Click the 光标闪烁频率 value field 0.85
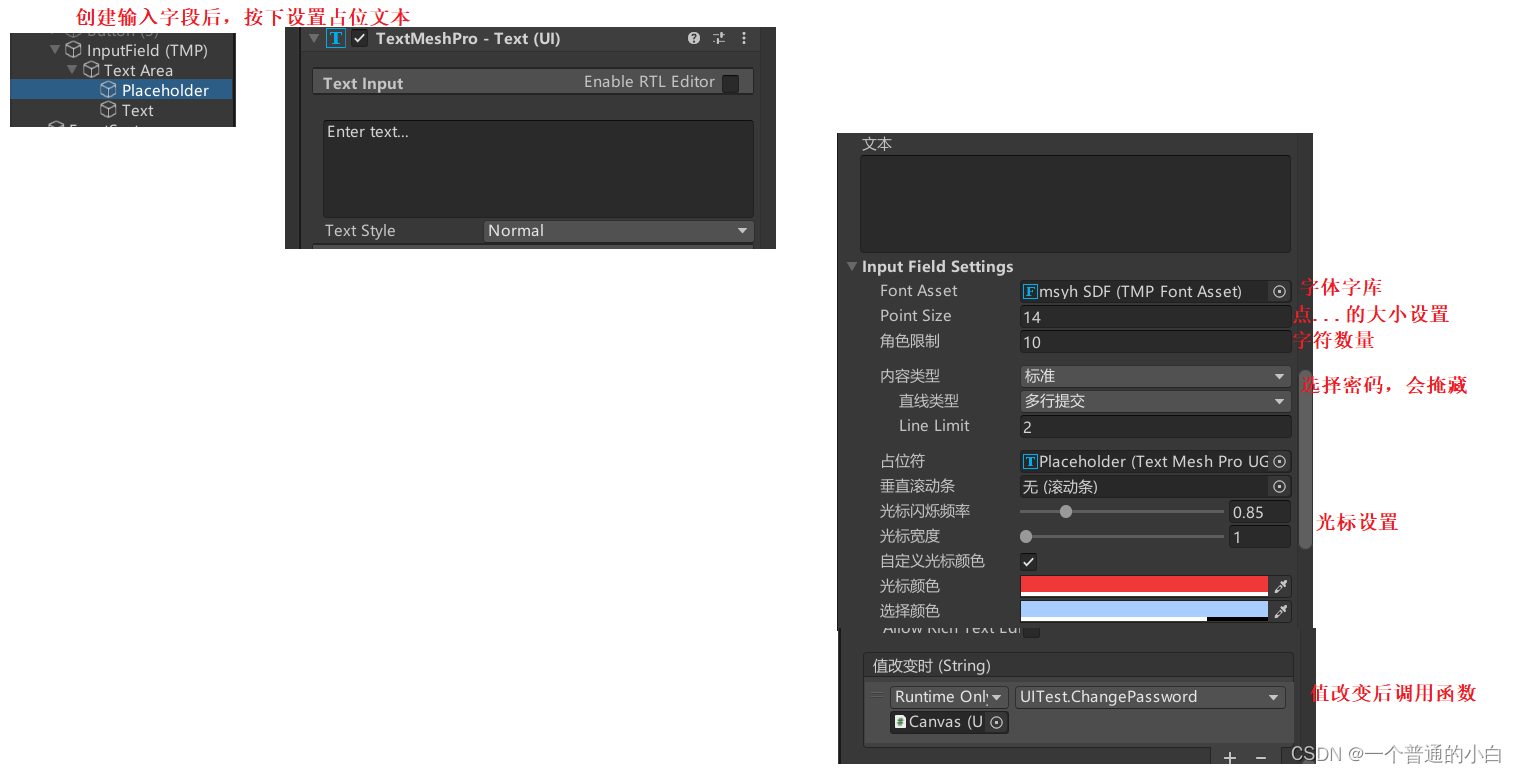Screen dimensions: 1516x773 (1260, 512)
